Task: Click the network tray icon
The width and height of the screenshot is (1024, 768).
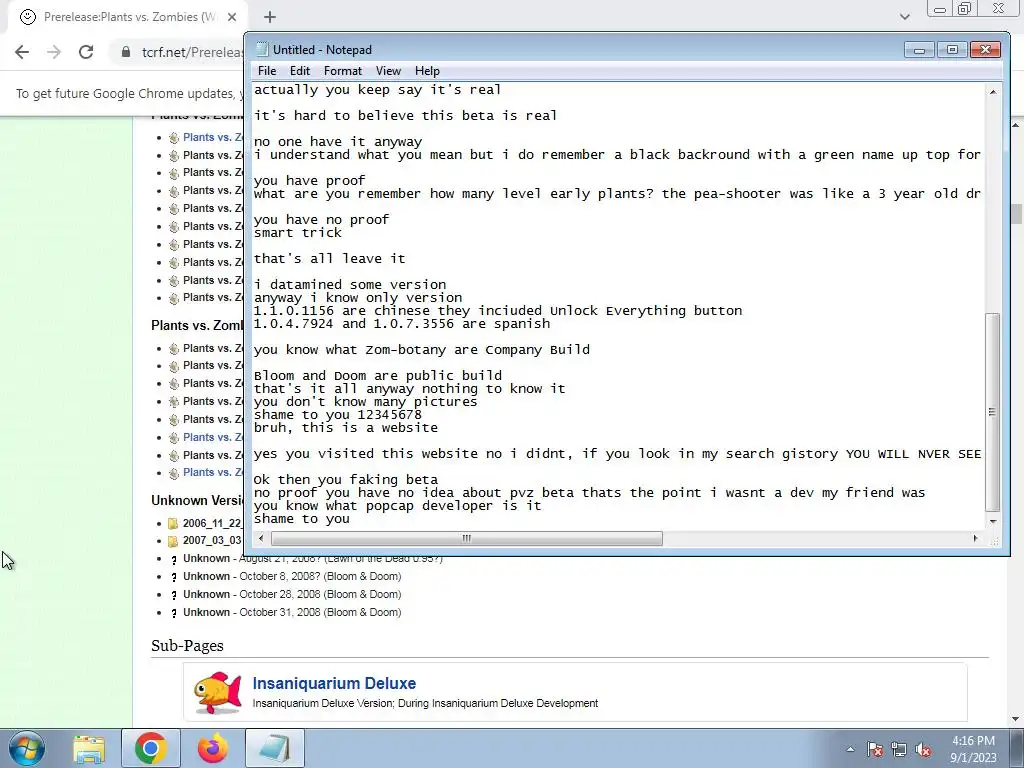Action: (x=899, y=749)
